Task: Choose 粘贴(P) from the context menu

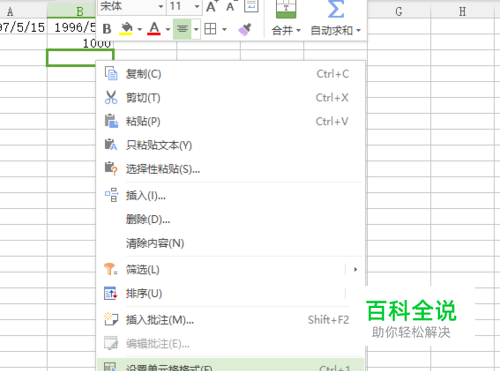Action: tap(231, 121)
